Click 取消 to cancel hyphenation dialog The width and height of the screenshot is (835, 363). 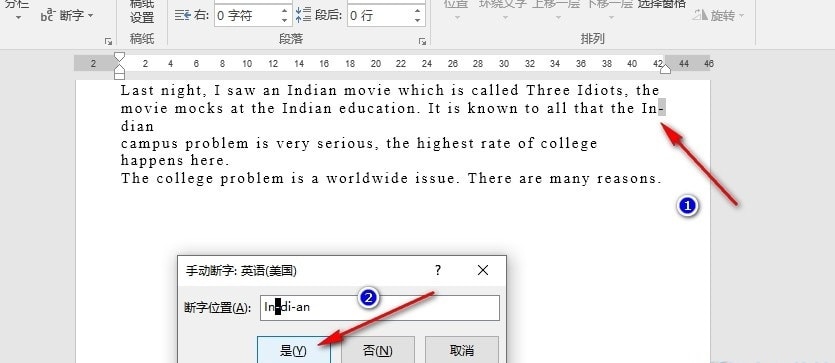pyautogui.click(x=462, y=350)
